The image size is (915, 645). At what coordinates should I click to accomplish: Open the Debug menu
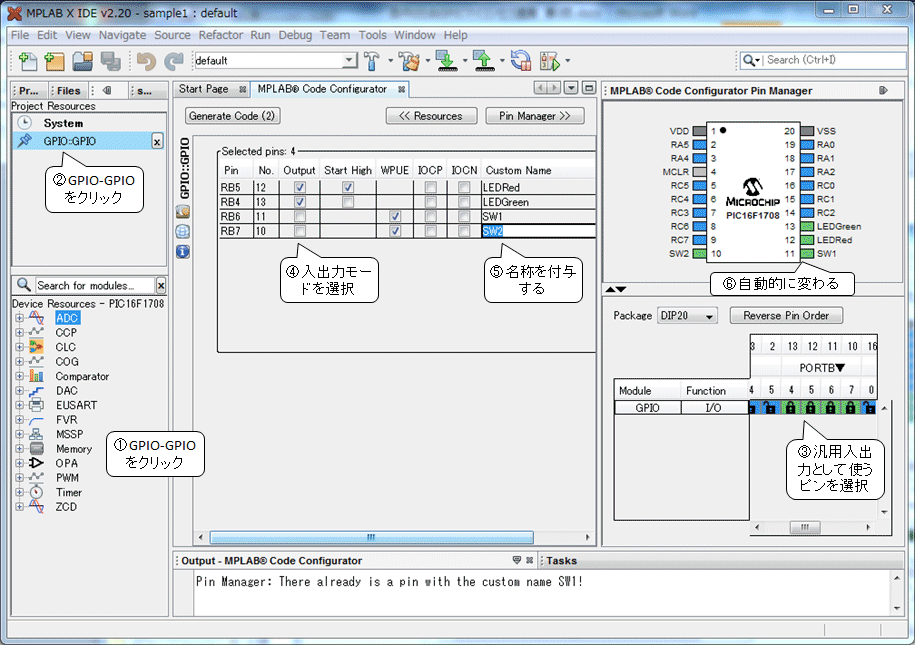click(295, 35)
